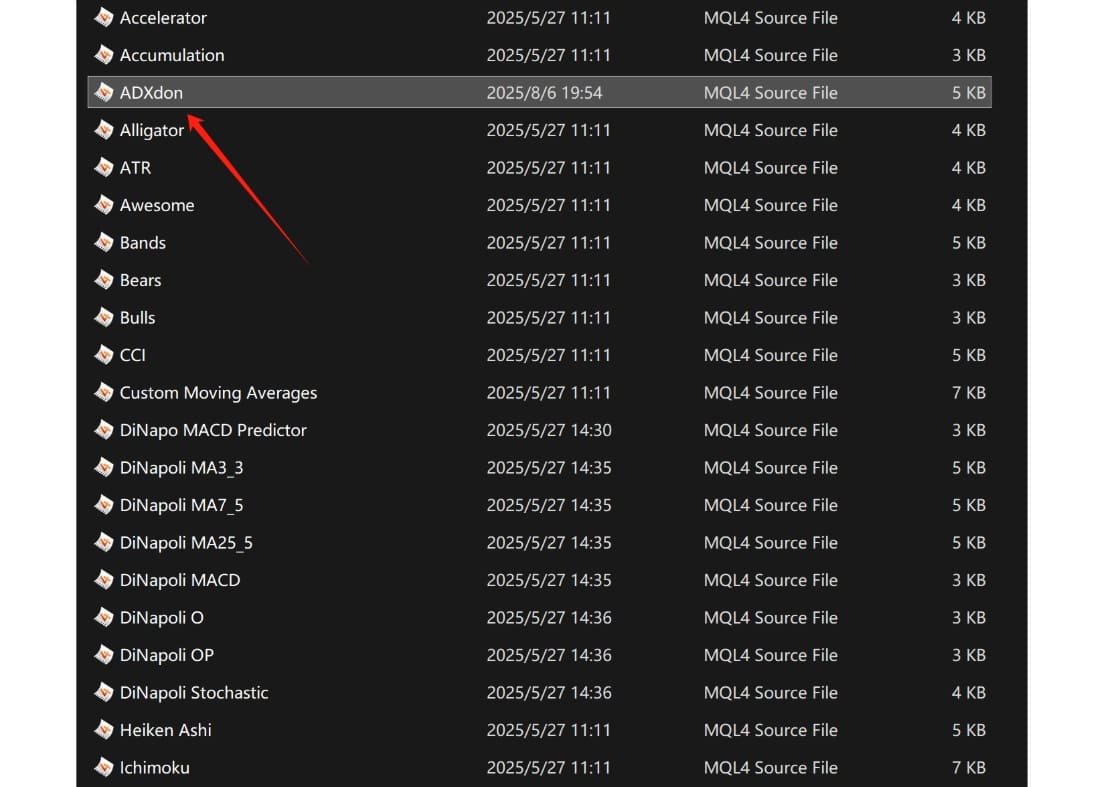Click the MQL4 Source File type of Heiken Ashi
Viewport: 1108px width, 787px height.
[x=771, y=730]
